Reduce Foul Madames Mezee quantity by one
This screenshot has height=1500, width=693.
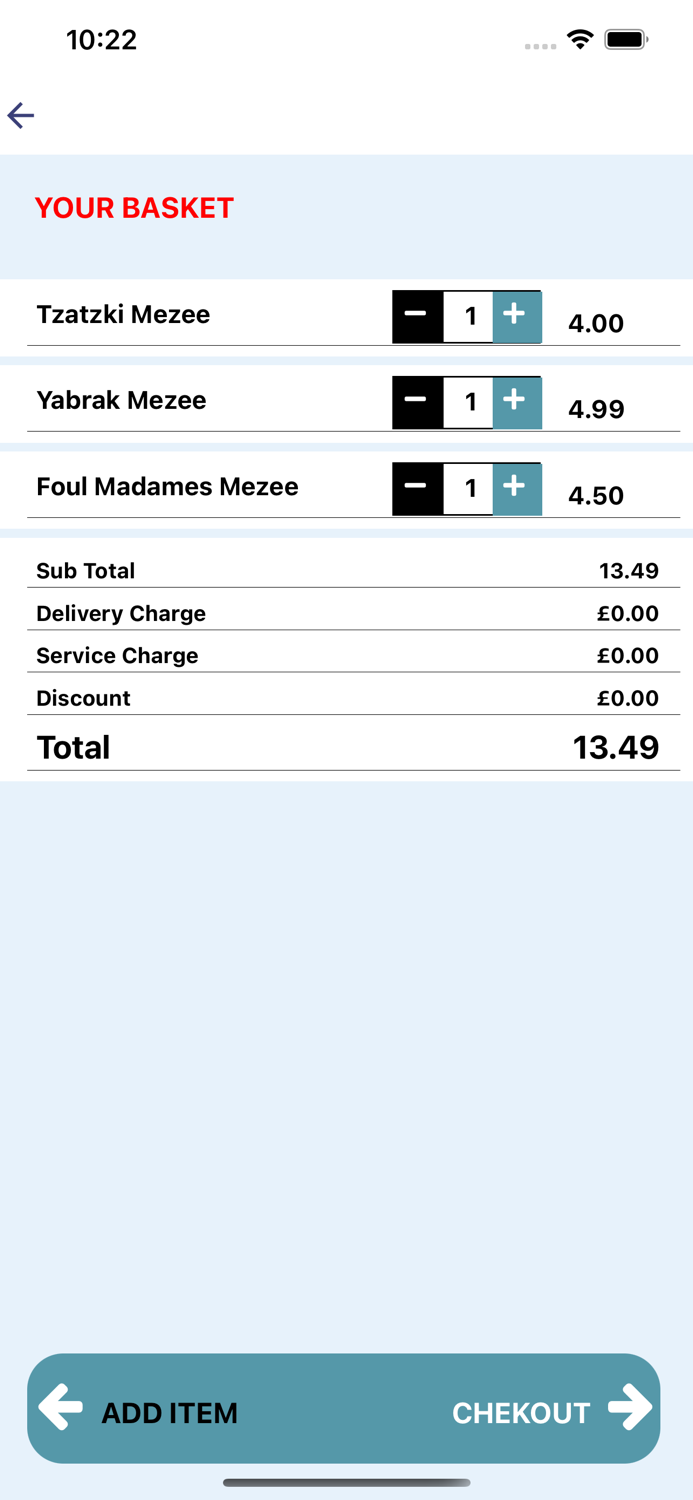pos(417,488)
